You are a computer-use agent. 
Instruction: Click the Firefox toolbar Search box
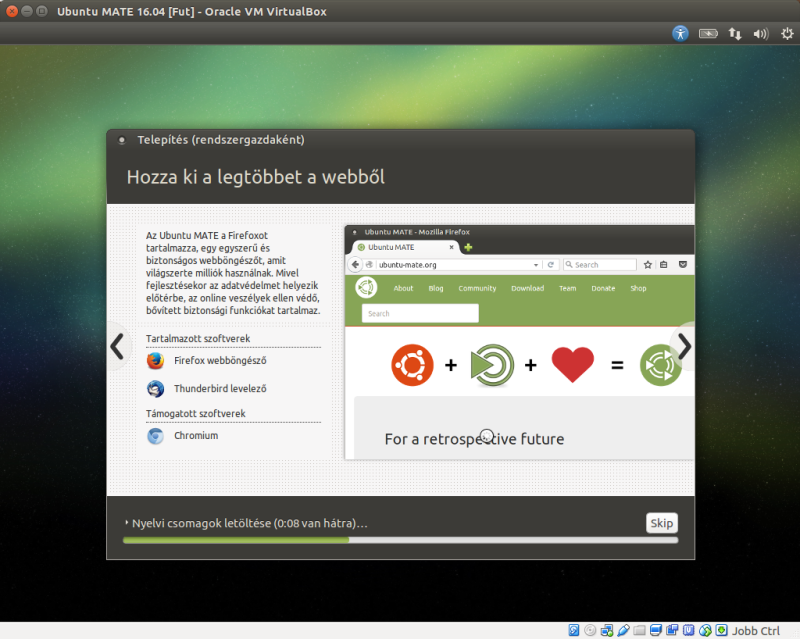[600, 264]
